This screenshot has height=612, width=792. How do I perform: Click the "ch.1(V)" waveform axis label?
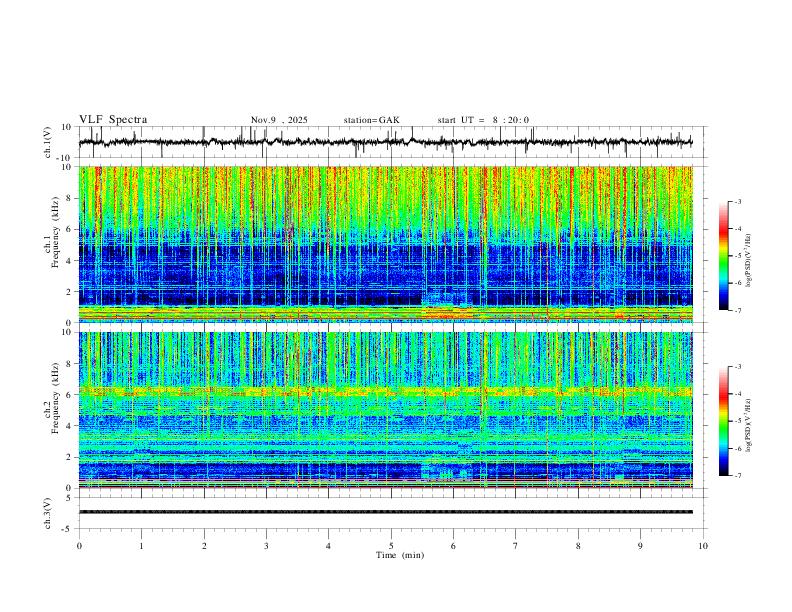(x=47, y=142)
